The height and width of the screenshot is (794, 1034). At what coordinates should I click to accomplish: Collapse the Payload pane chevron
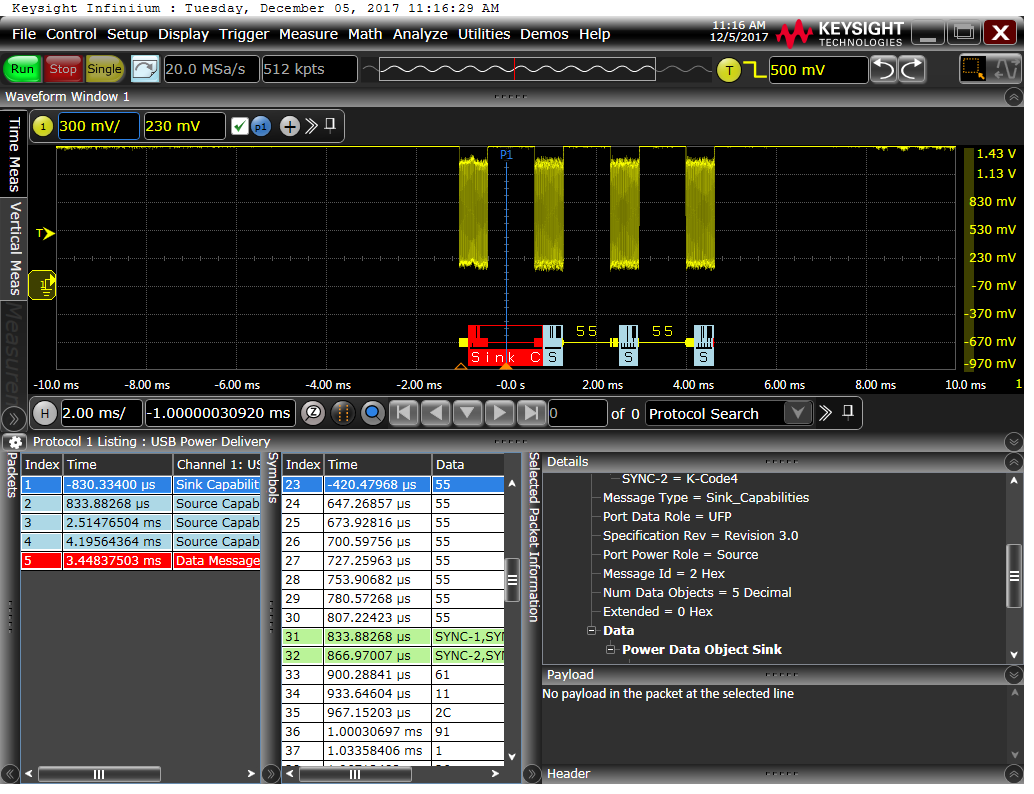(1014, 675)
